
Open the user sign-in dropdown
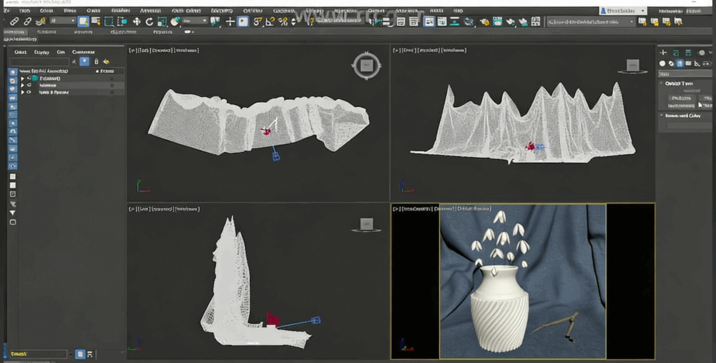tap(623, 11)
